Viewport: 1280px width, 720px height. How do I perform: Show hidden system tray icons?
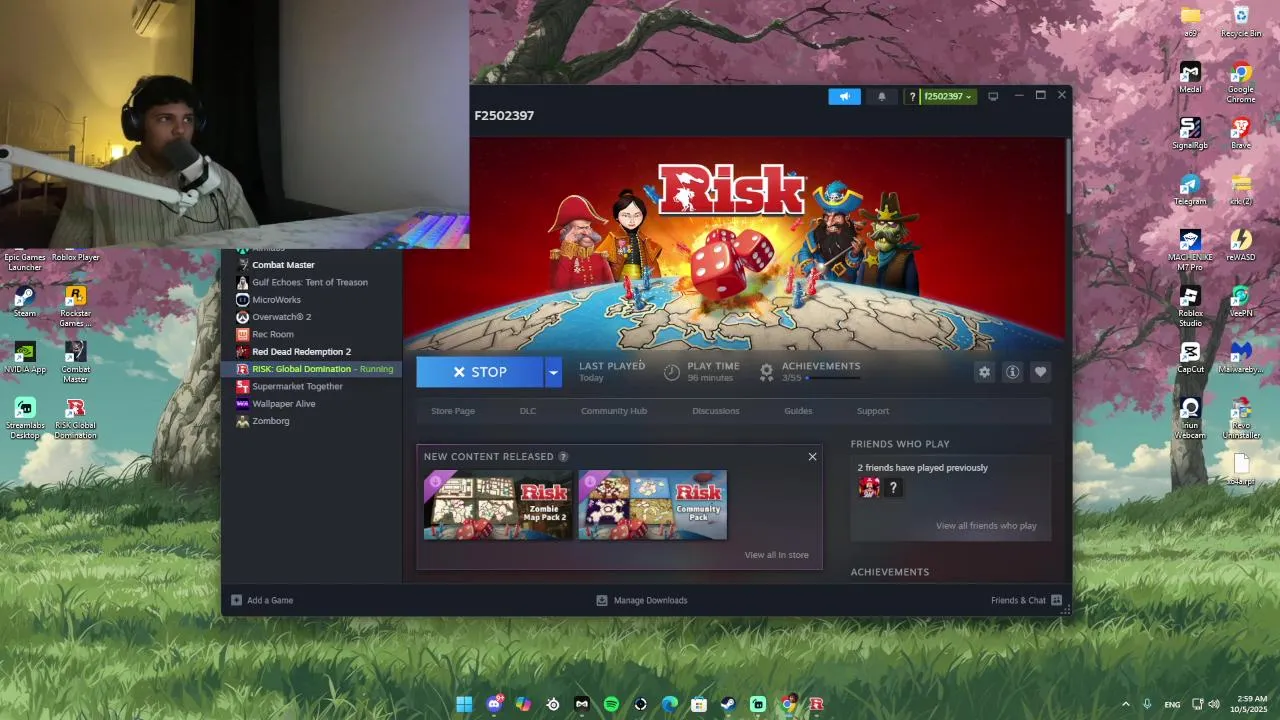pyautogui.click(x=1126, y=704)
